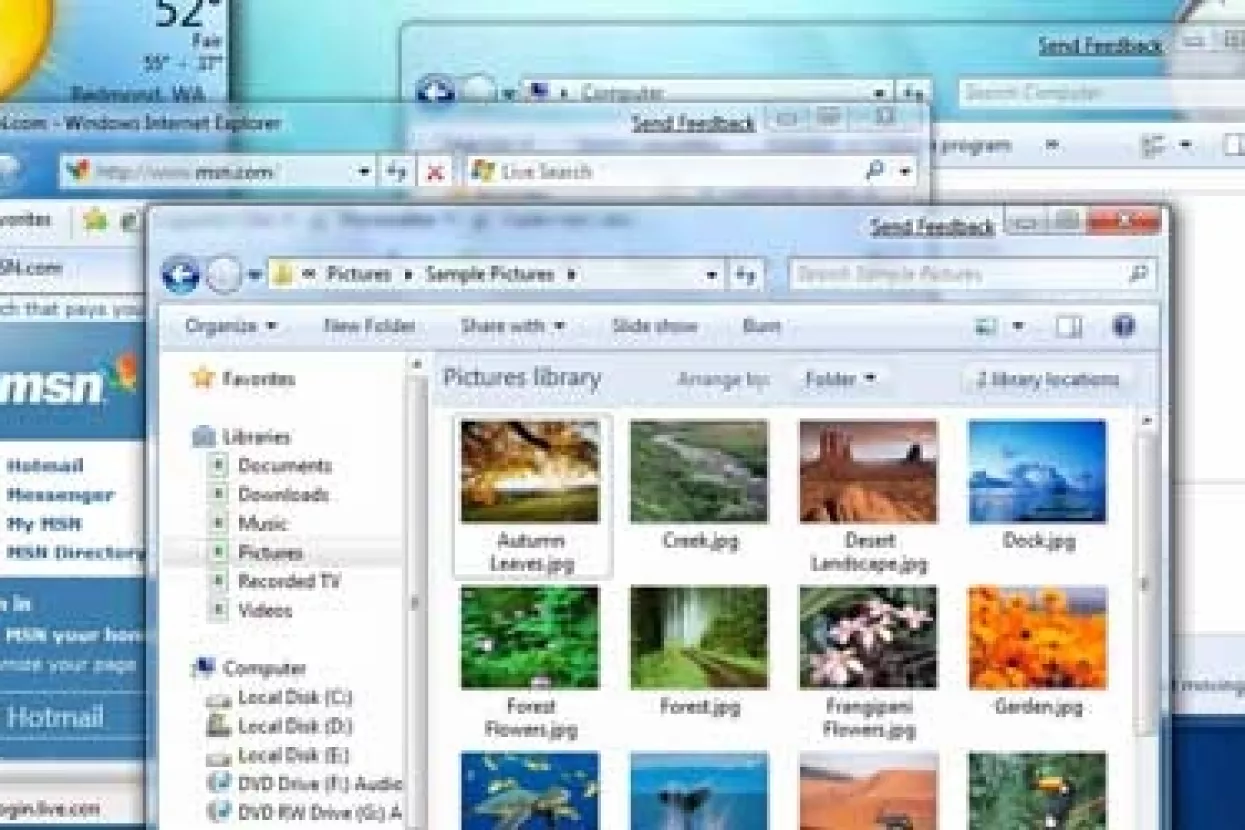Open the 2 library locations link
This screenshot has width=1245, height=830.
click(1048, 380)
